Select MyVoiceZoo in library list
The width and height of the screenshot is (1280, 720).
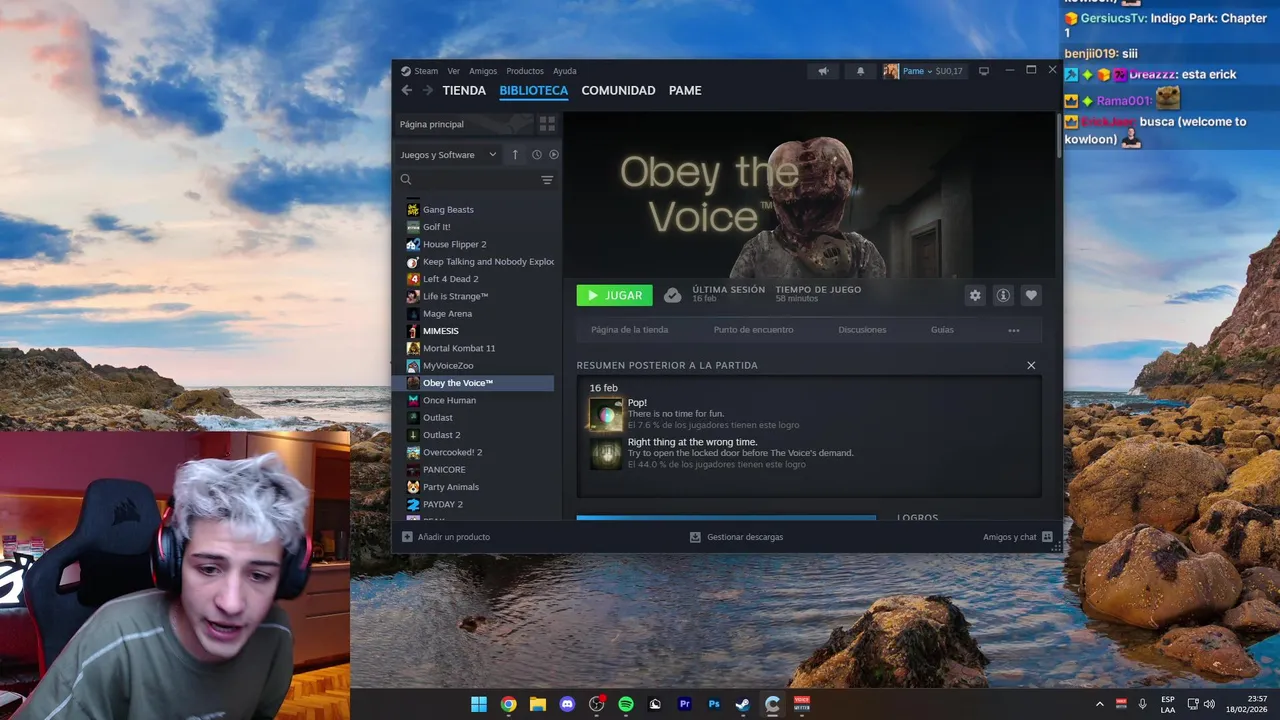tap(479, 366)
